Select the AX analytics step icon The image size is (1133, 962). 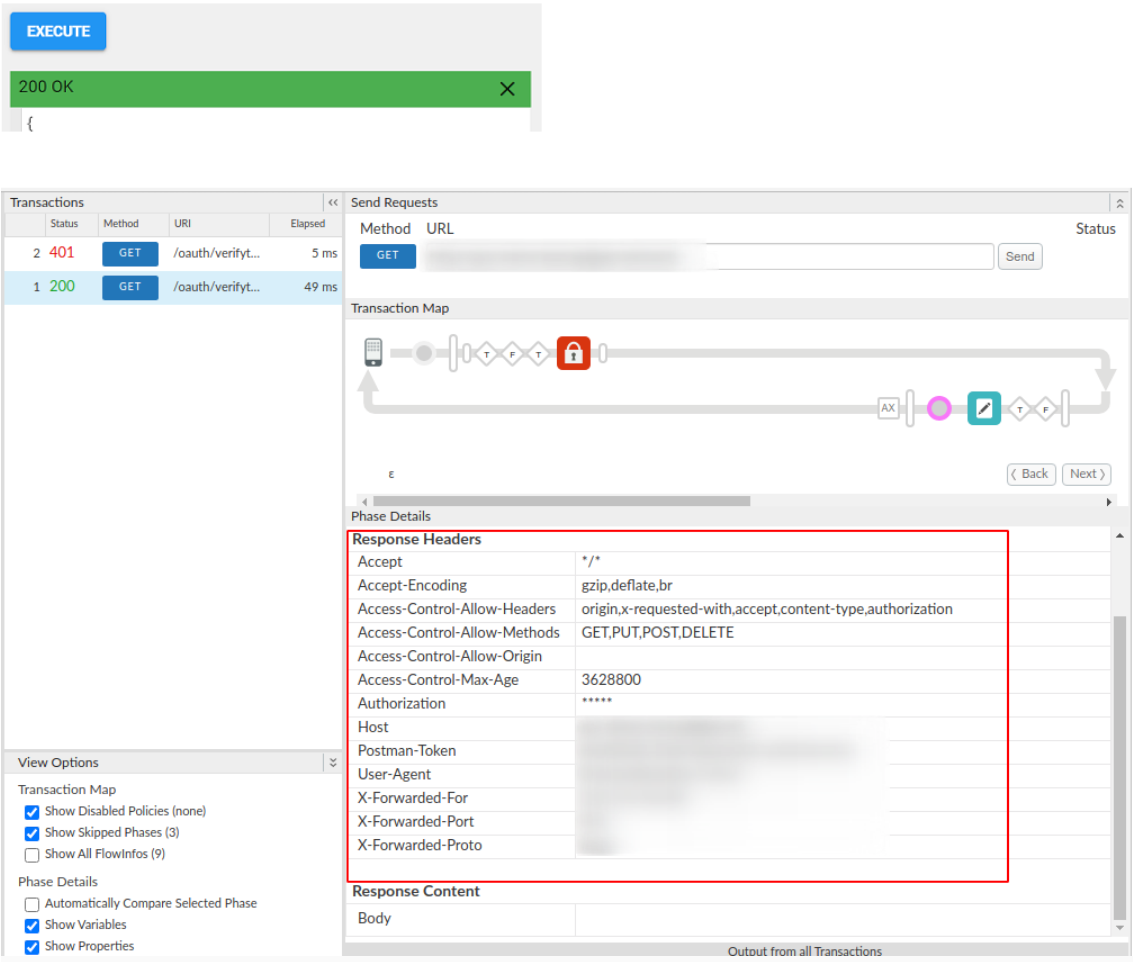pyautogui.click(x=888, y=408)
